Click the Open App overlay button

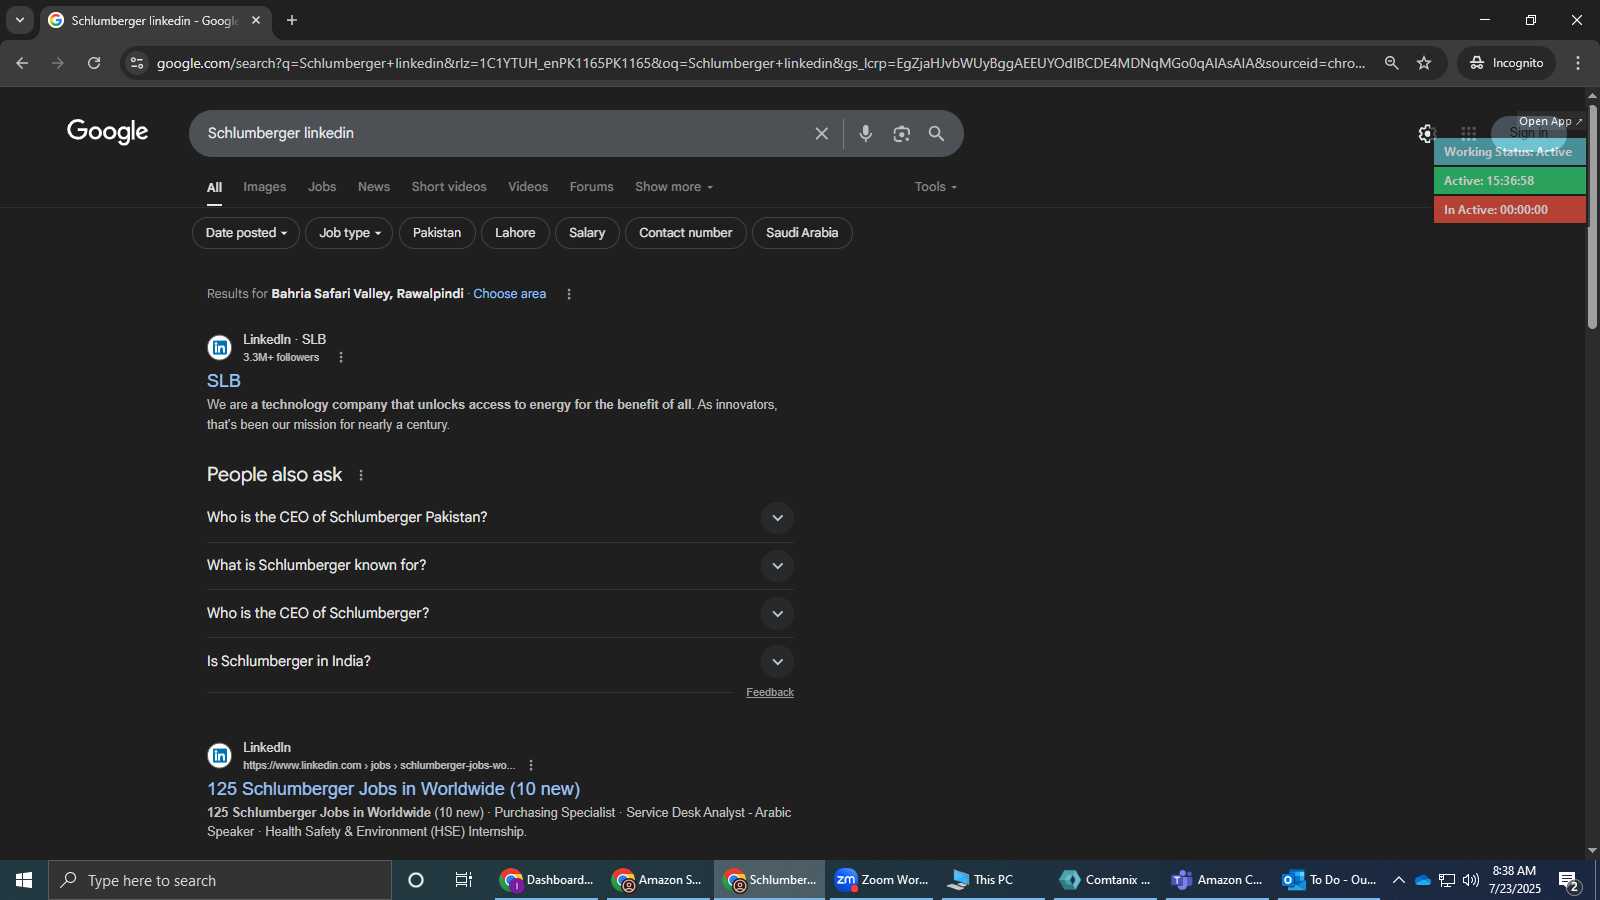point(1550,121)
